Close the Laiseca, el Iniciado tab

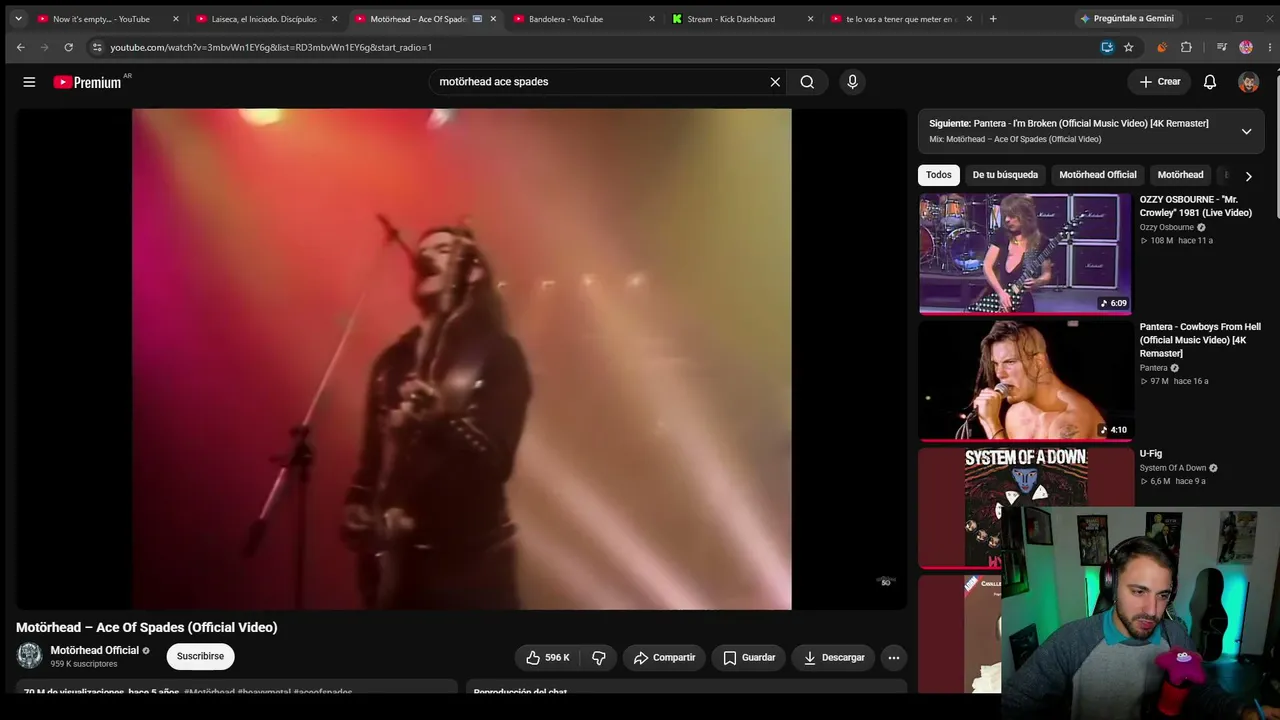[x=335, y=19]
